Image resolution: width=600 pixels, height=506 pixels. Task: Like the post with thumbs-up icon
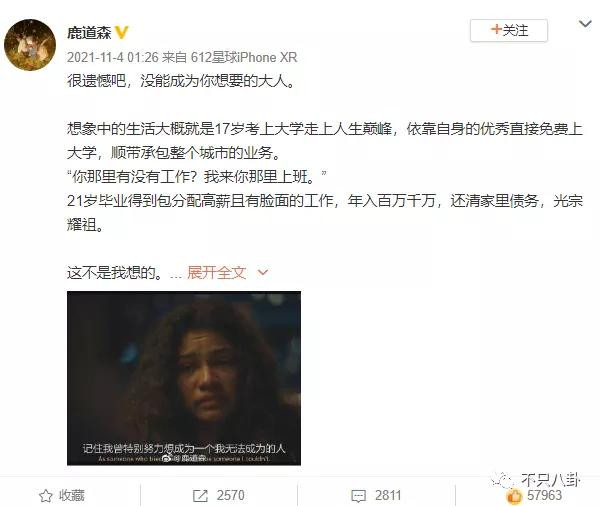coord(514,496)
